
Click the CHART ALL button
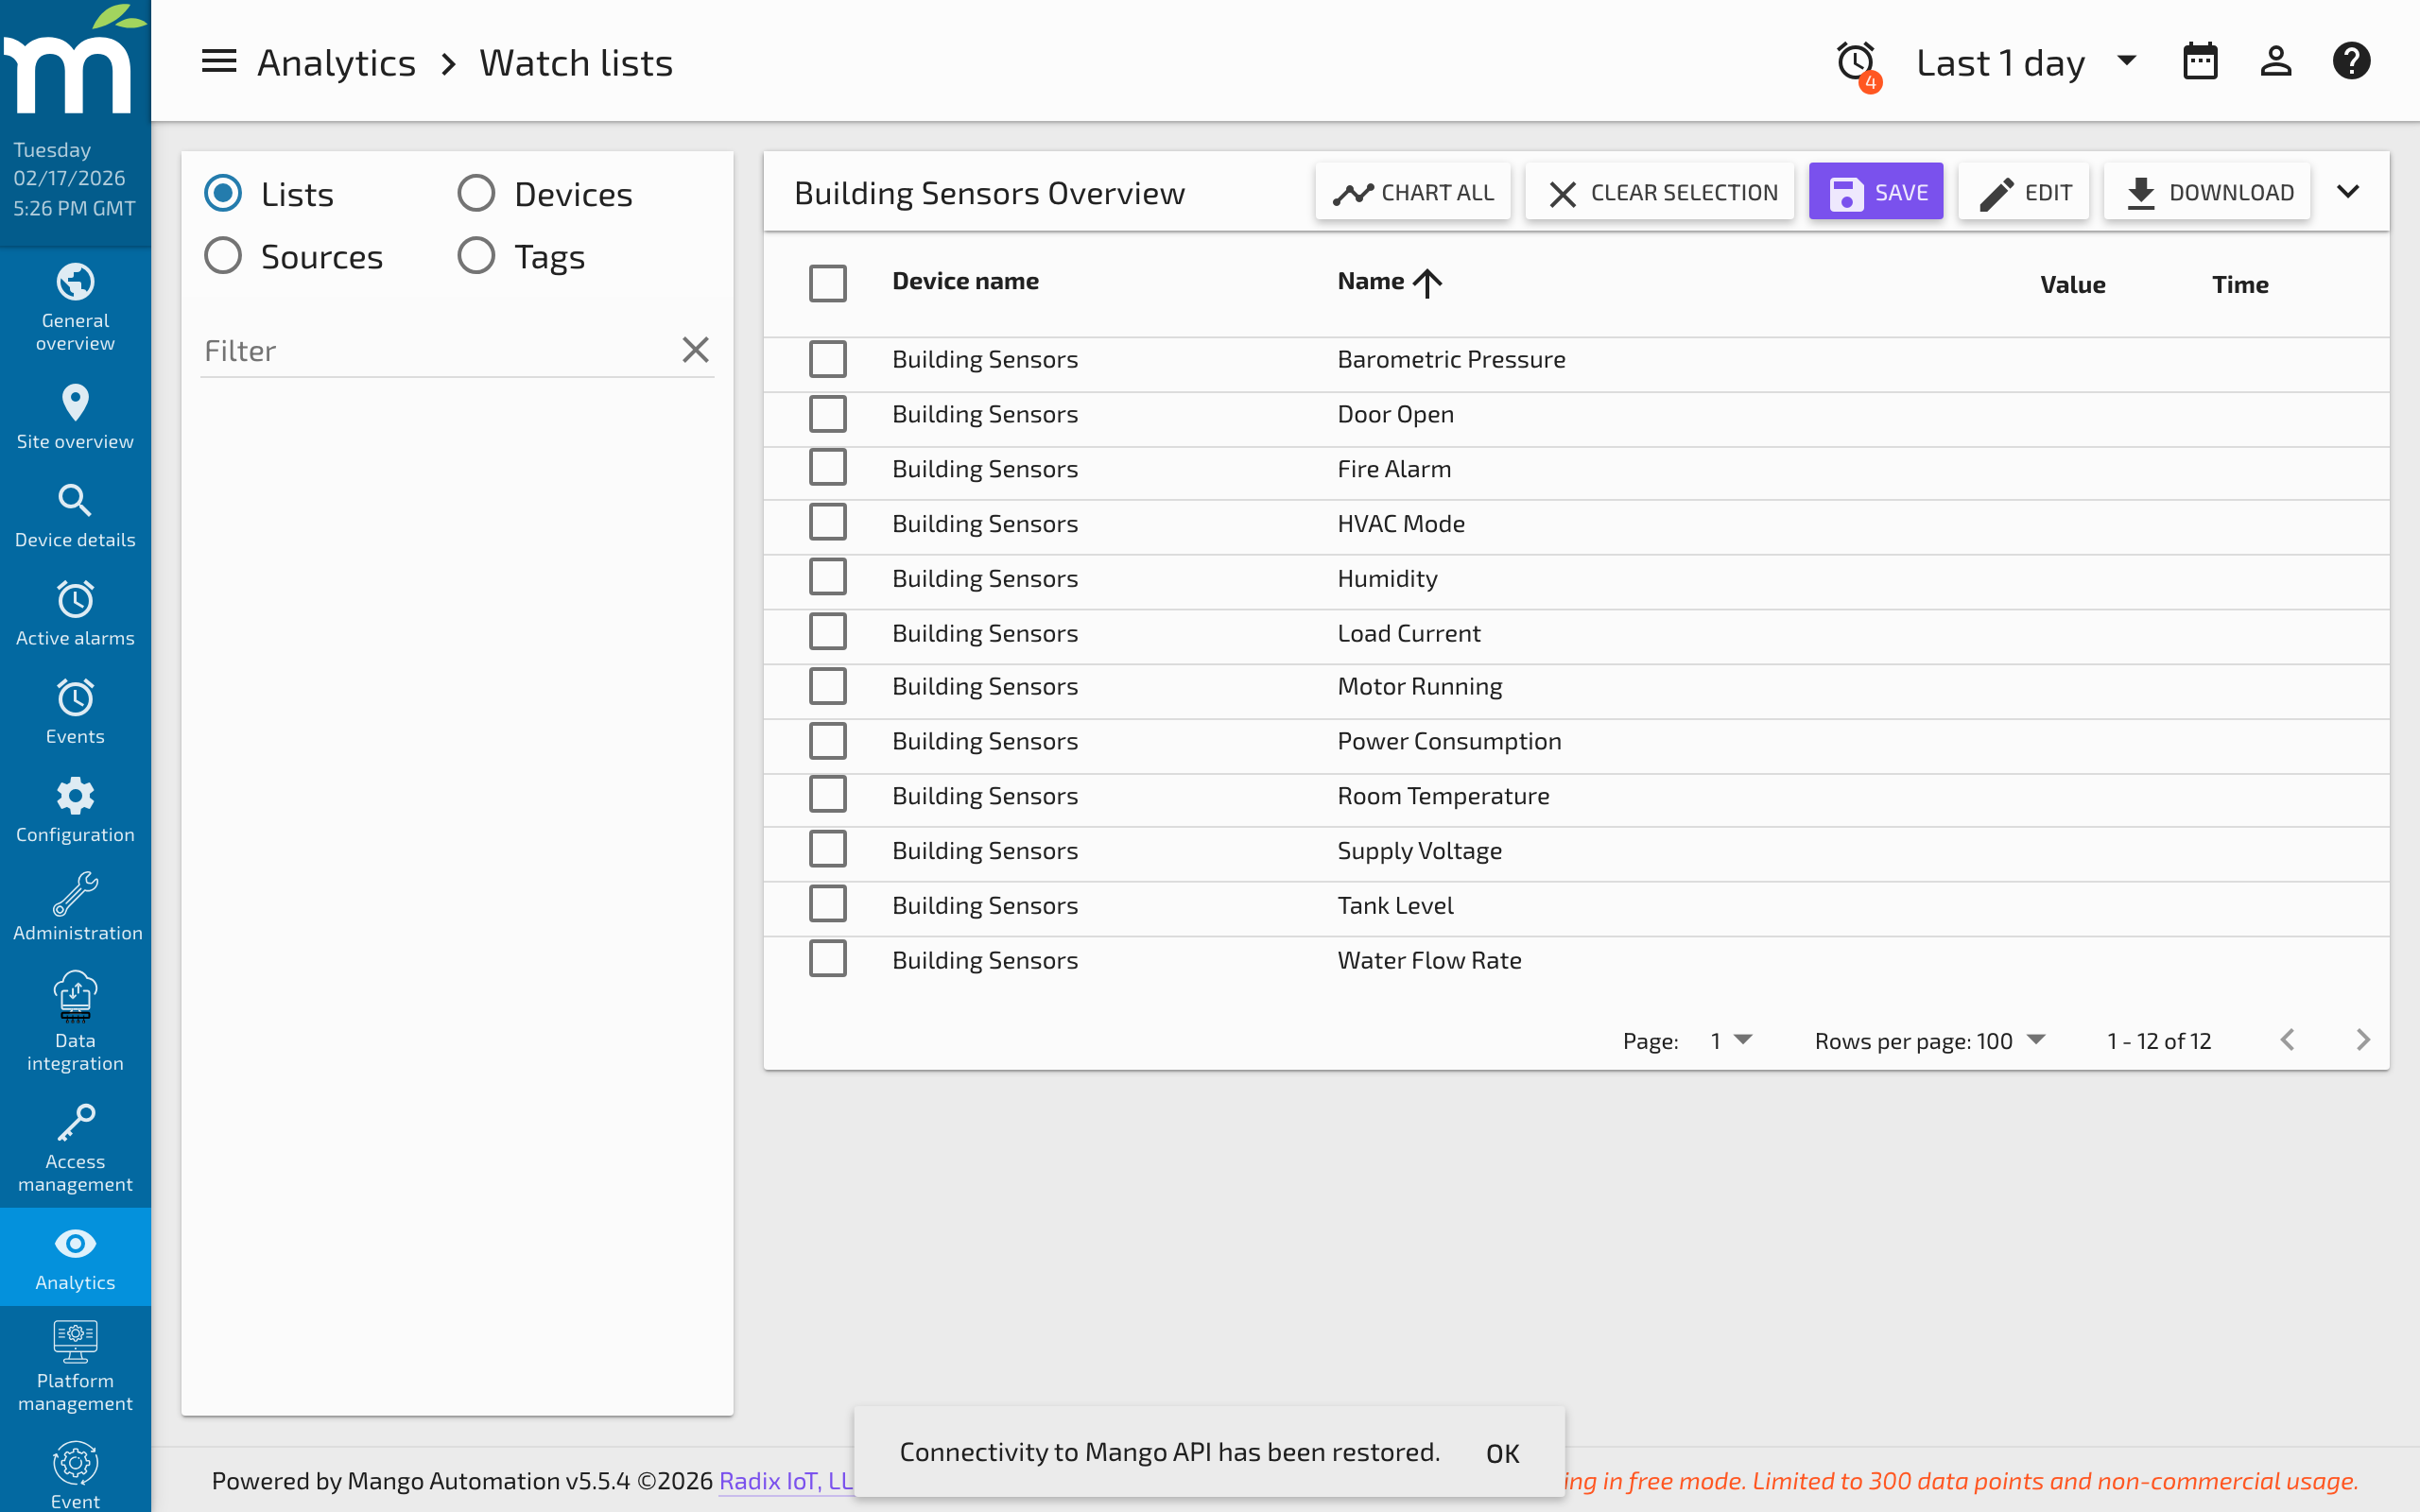[1413, 191]
